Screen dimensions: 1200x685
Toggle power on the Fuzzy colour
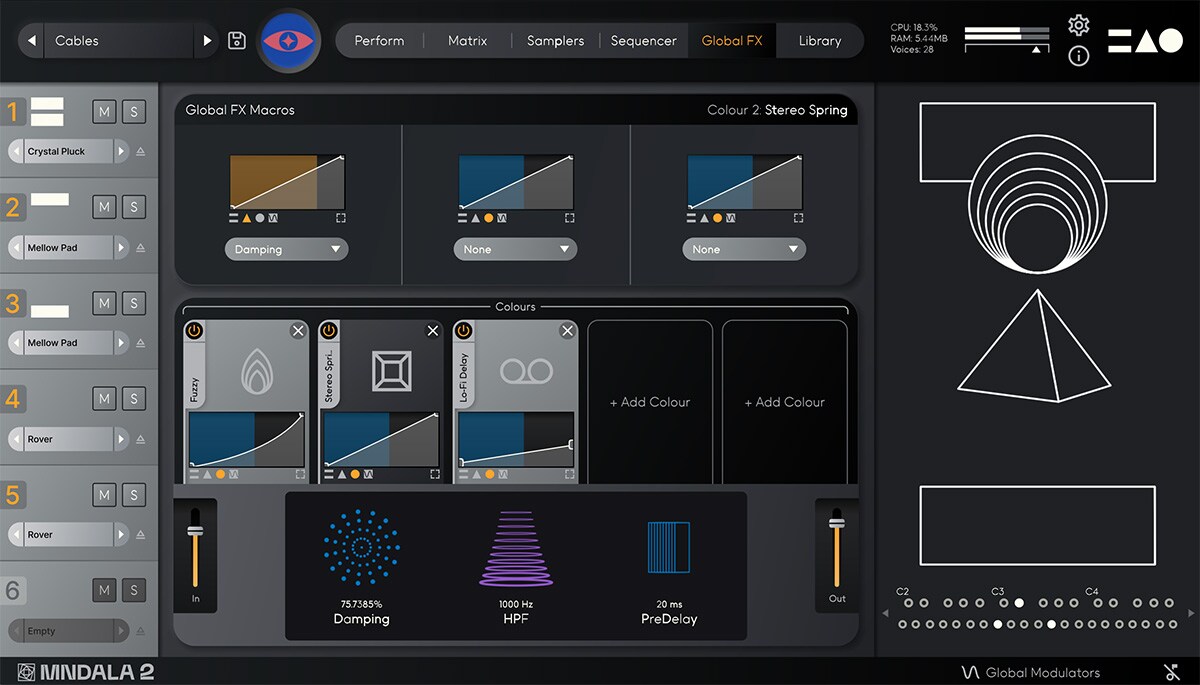tap(195, 330)
